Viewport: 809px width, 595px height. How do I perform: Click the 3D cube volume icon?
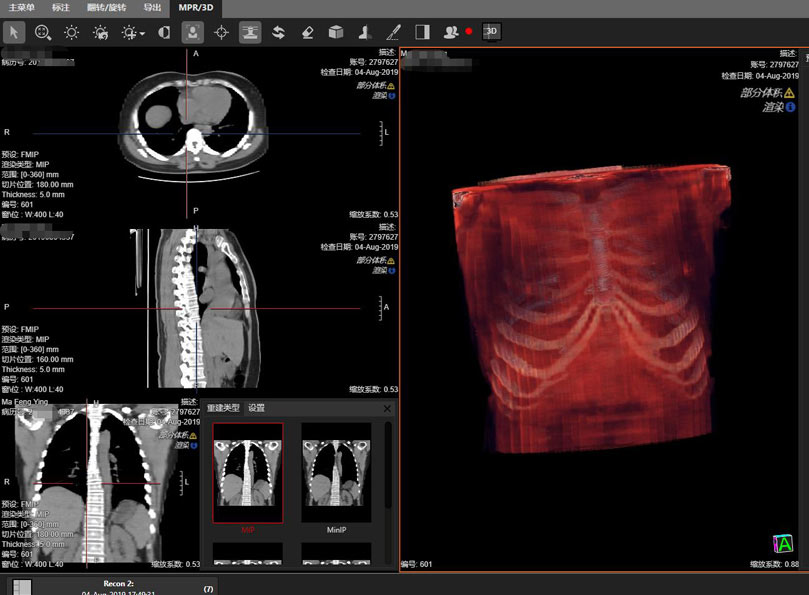pos(336,32)
